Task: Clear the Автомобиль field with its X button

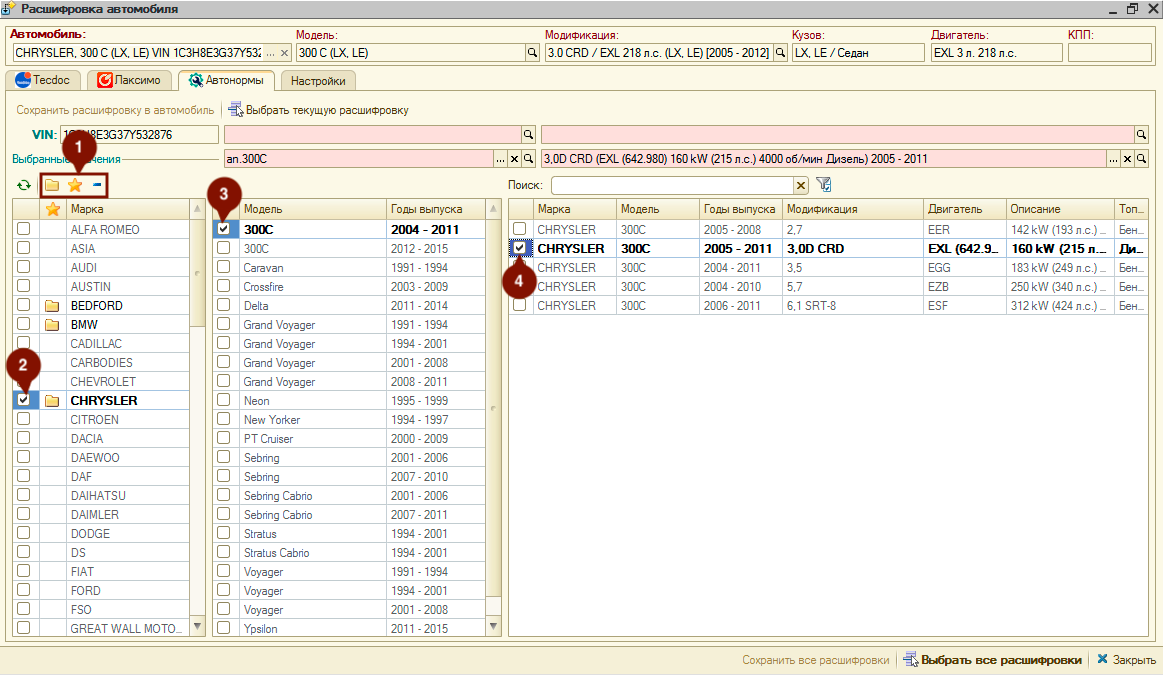Action: [283, 53]
